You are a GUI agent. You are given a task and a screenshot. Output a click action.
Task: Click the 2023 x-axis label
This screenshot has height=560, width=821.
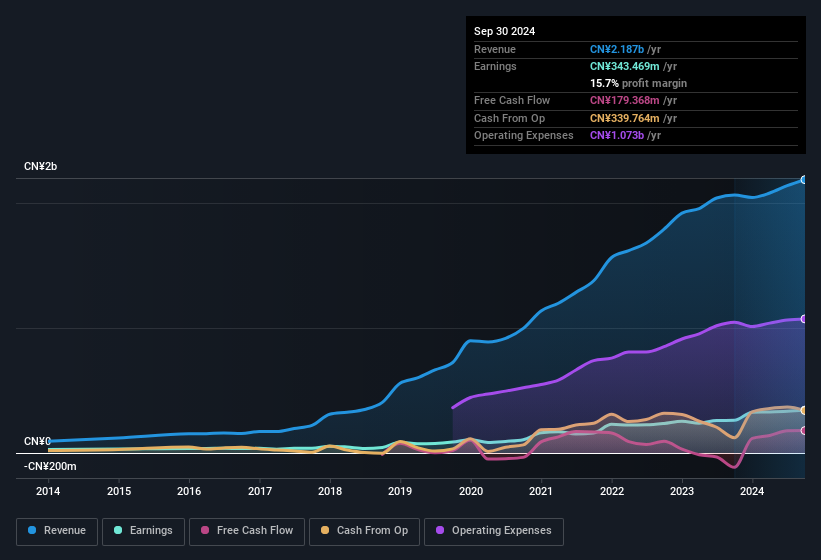click(x=682, y=491)
